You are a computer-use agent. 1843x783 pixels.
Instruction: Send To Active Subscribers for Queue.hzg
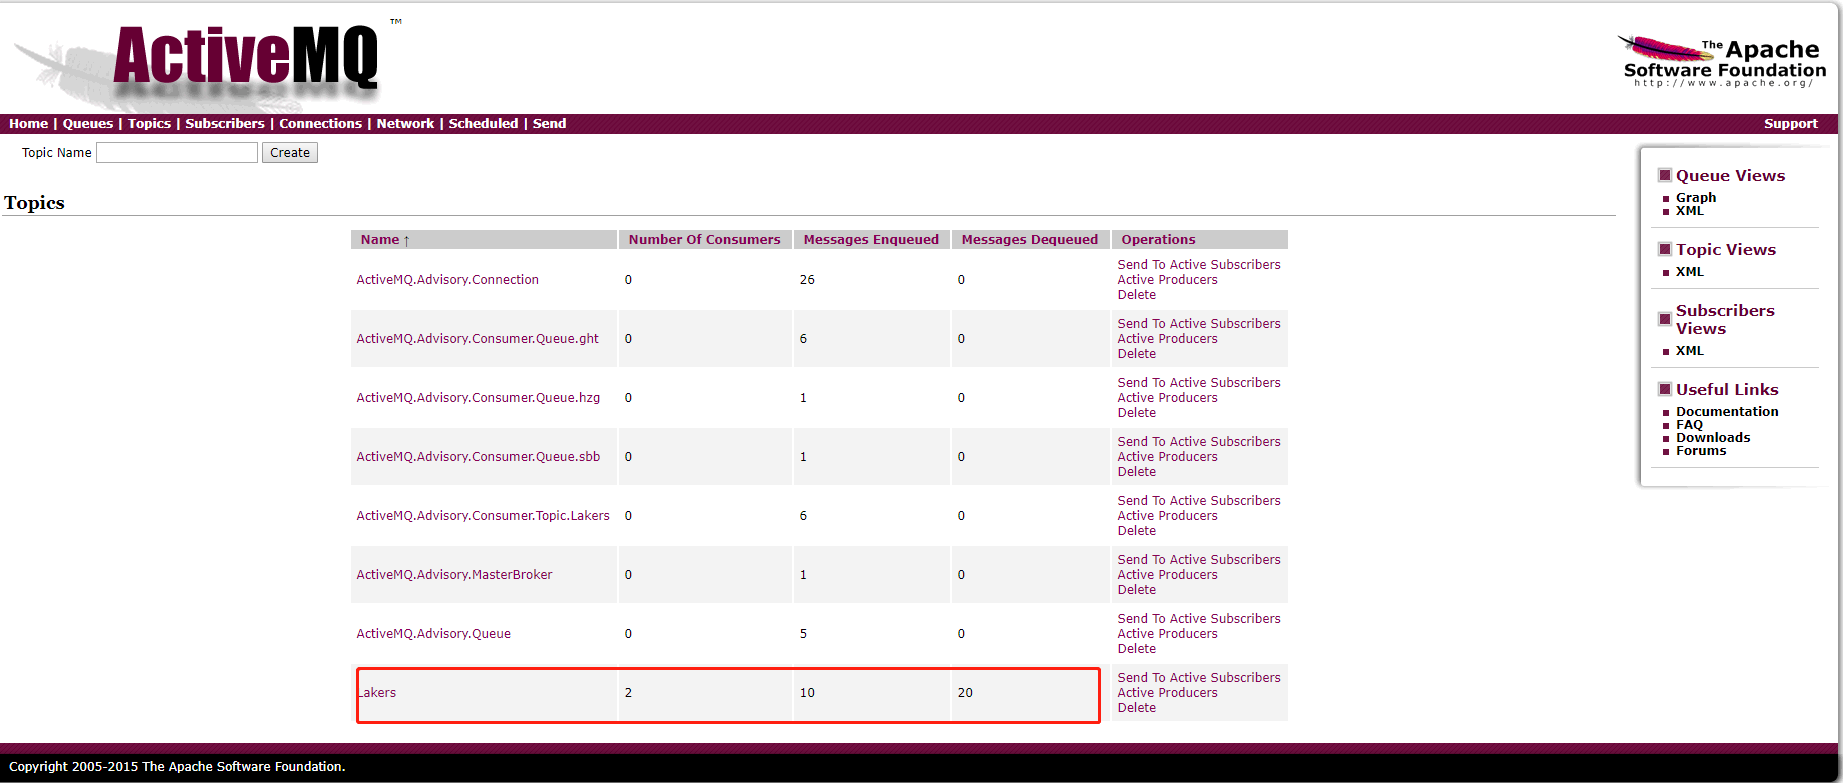coord(1199,383)
